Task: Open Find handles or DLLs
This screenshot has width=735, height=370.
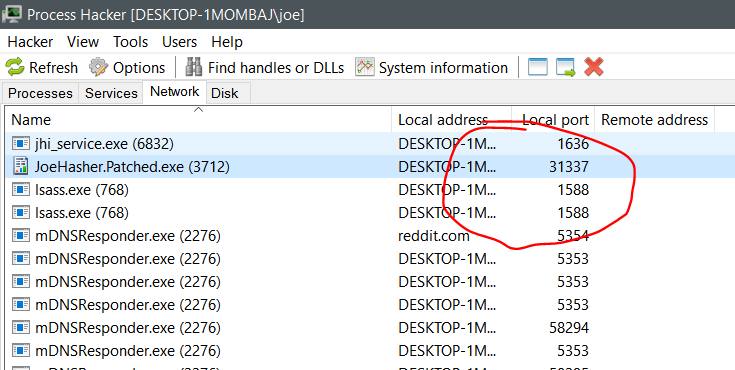Action: click(x=264, y=68)
